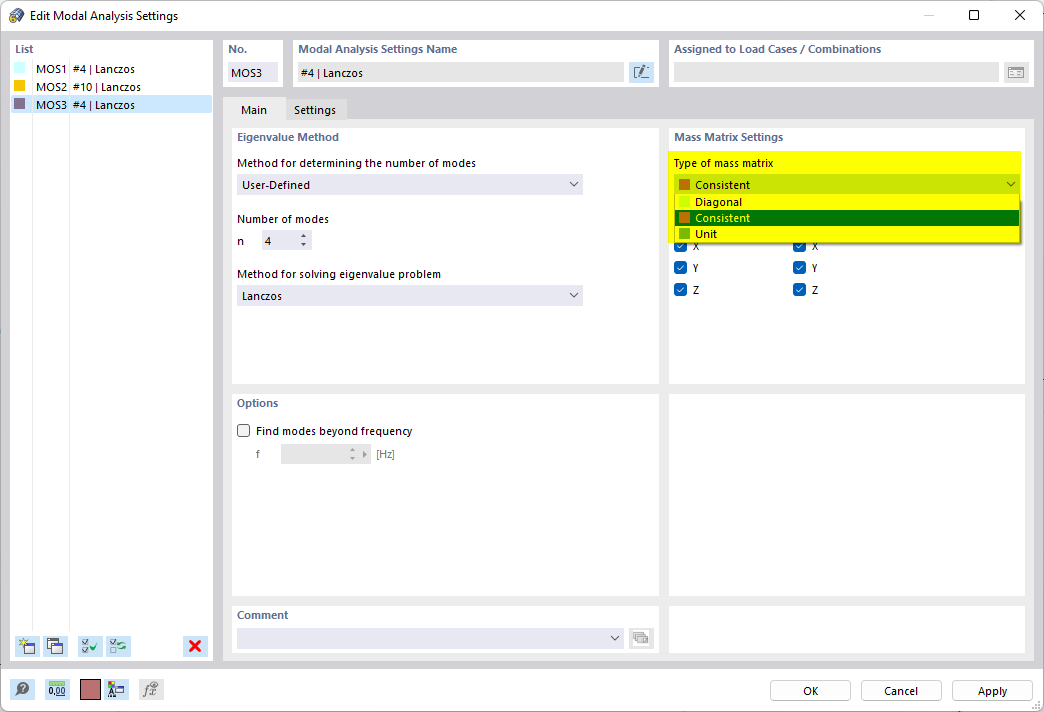Click the Modal Analysis Settings Name field
Screen dimensions: 1044x712
point(460,73)
